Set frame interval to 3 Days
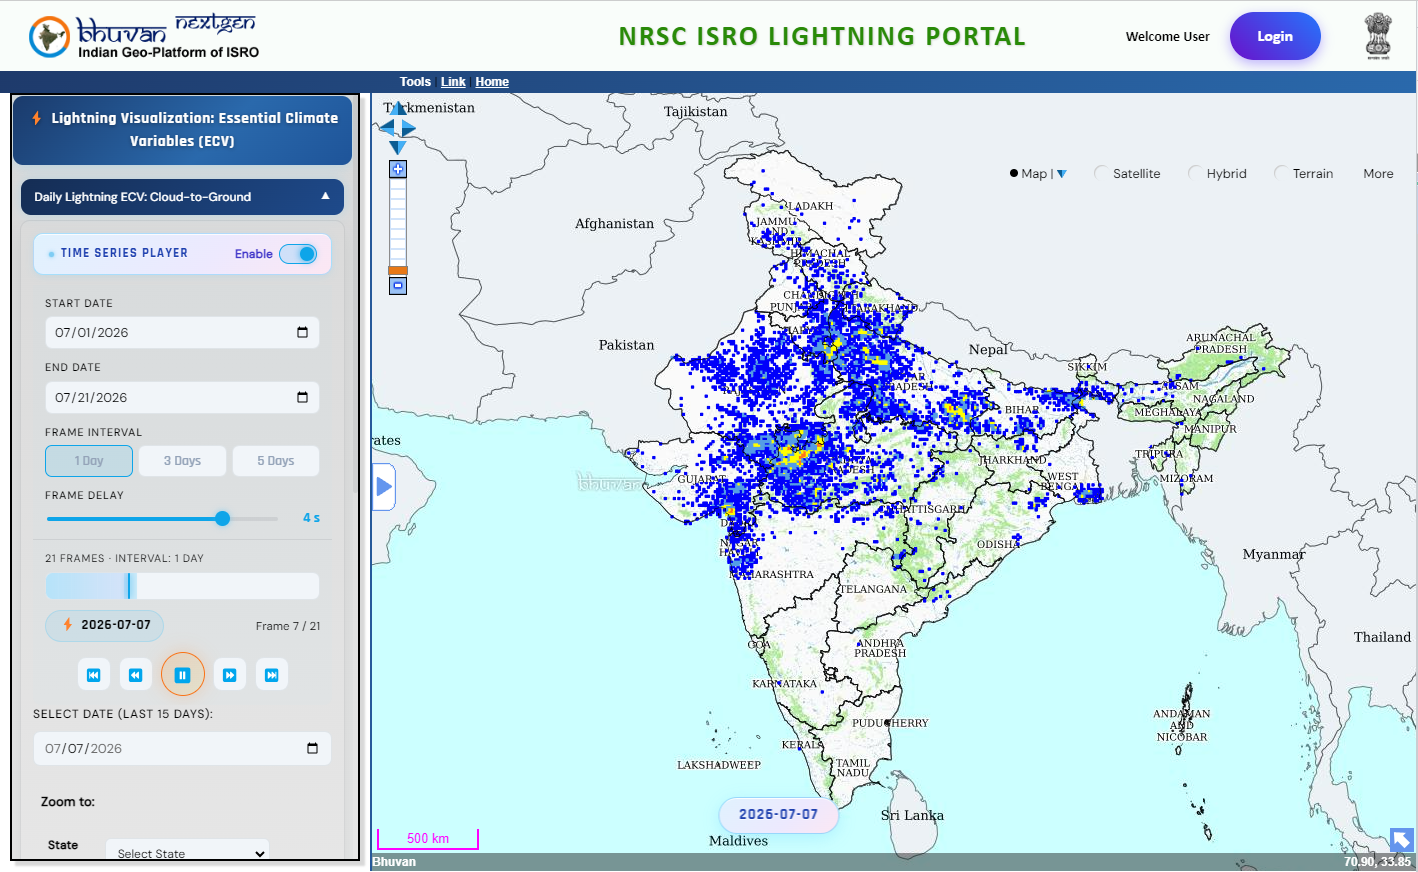 click(x=182, y=461)
